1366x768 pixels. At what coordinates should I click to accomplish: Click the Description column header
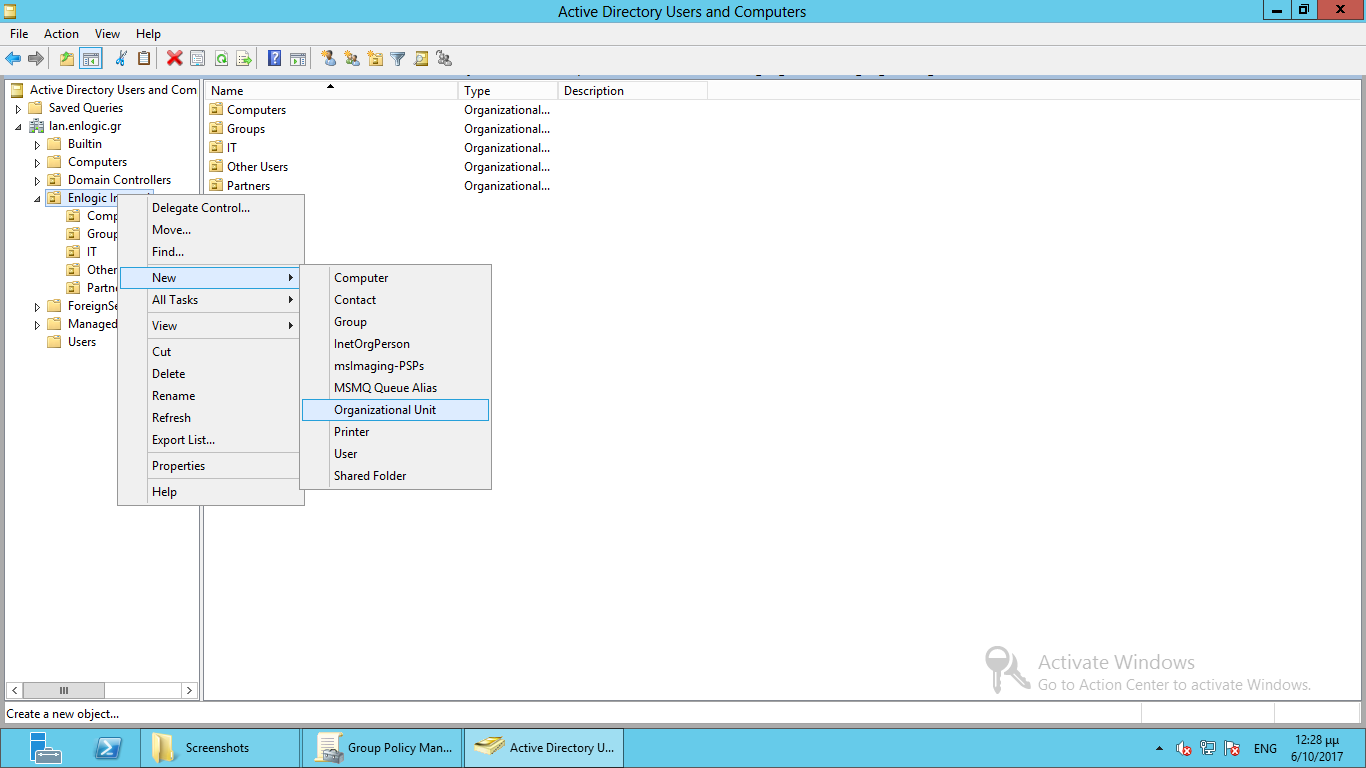(632, 91)
